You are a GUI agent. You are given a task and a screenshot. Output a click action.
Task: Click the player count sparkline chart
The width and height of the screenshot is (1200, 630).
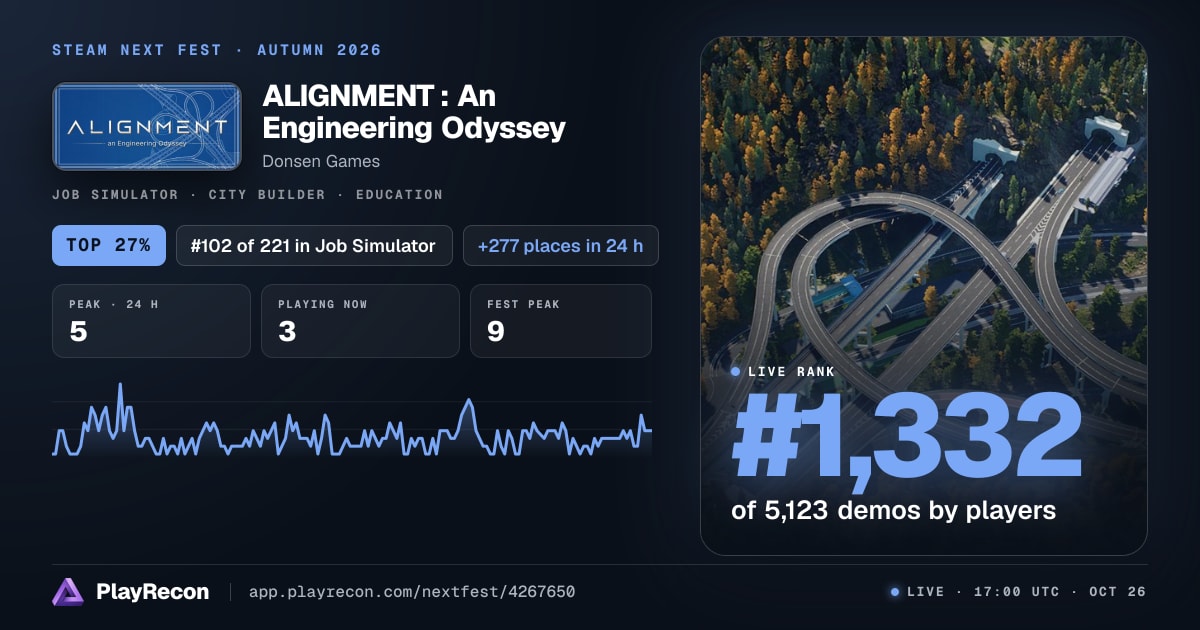[352, 420]
